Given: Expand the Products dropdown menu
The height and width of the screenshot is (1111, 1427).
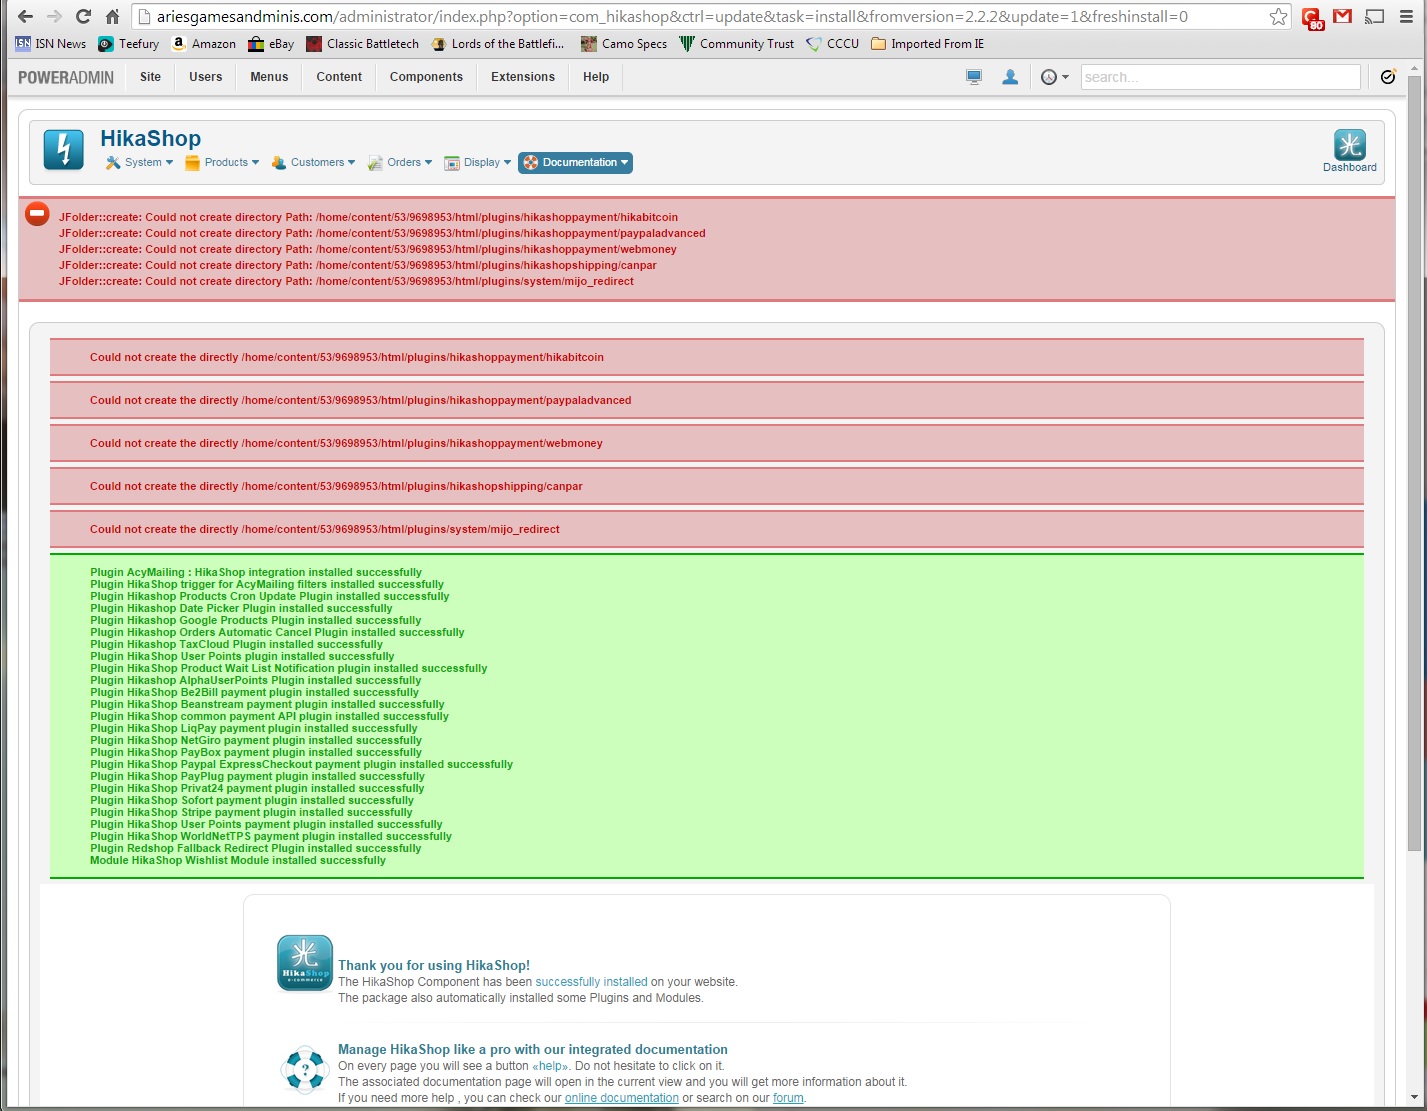Looking at the screenshot, I should (x=221, y=163).
